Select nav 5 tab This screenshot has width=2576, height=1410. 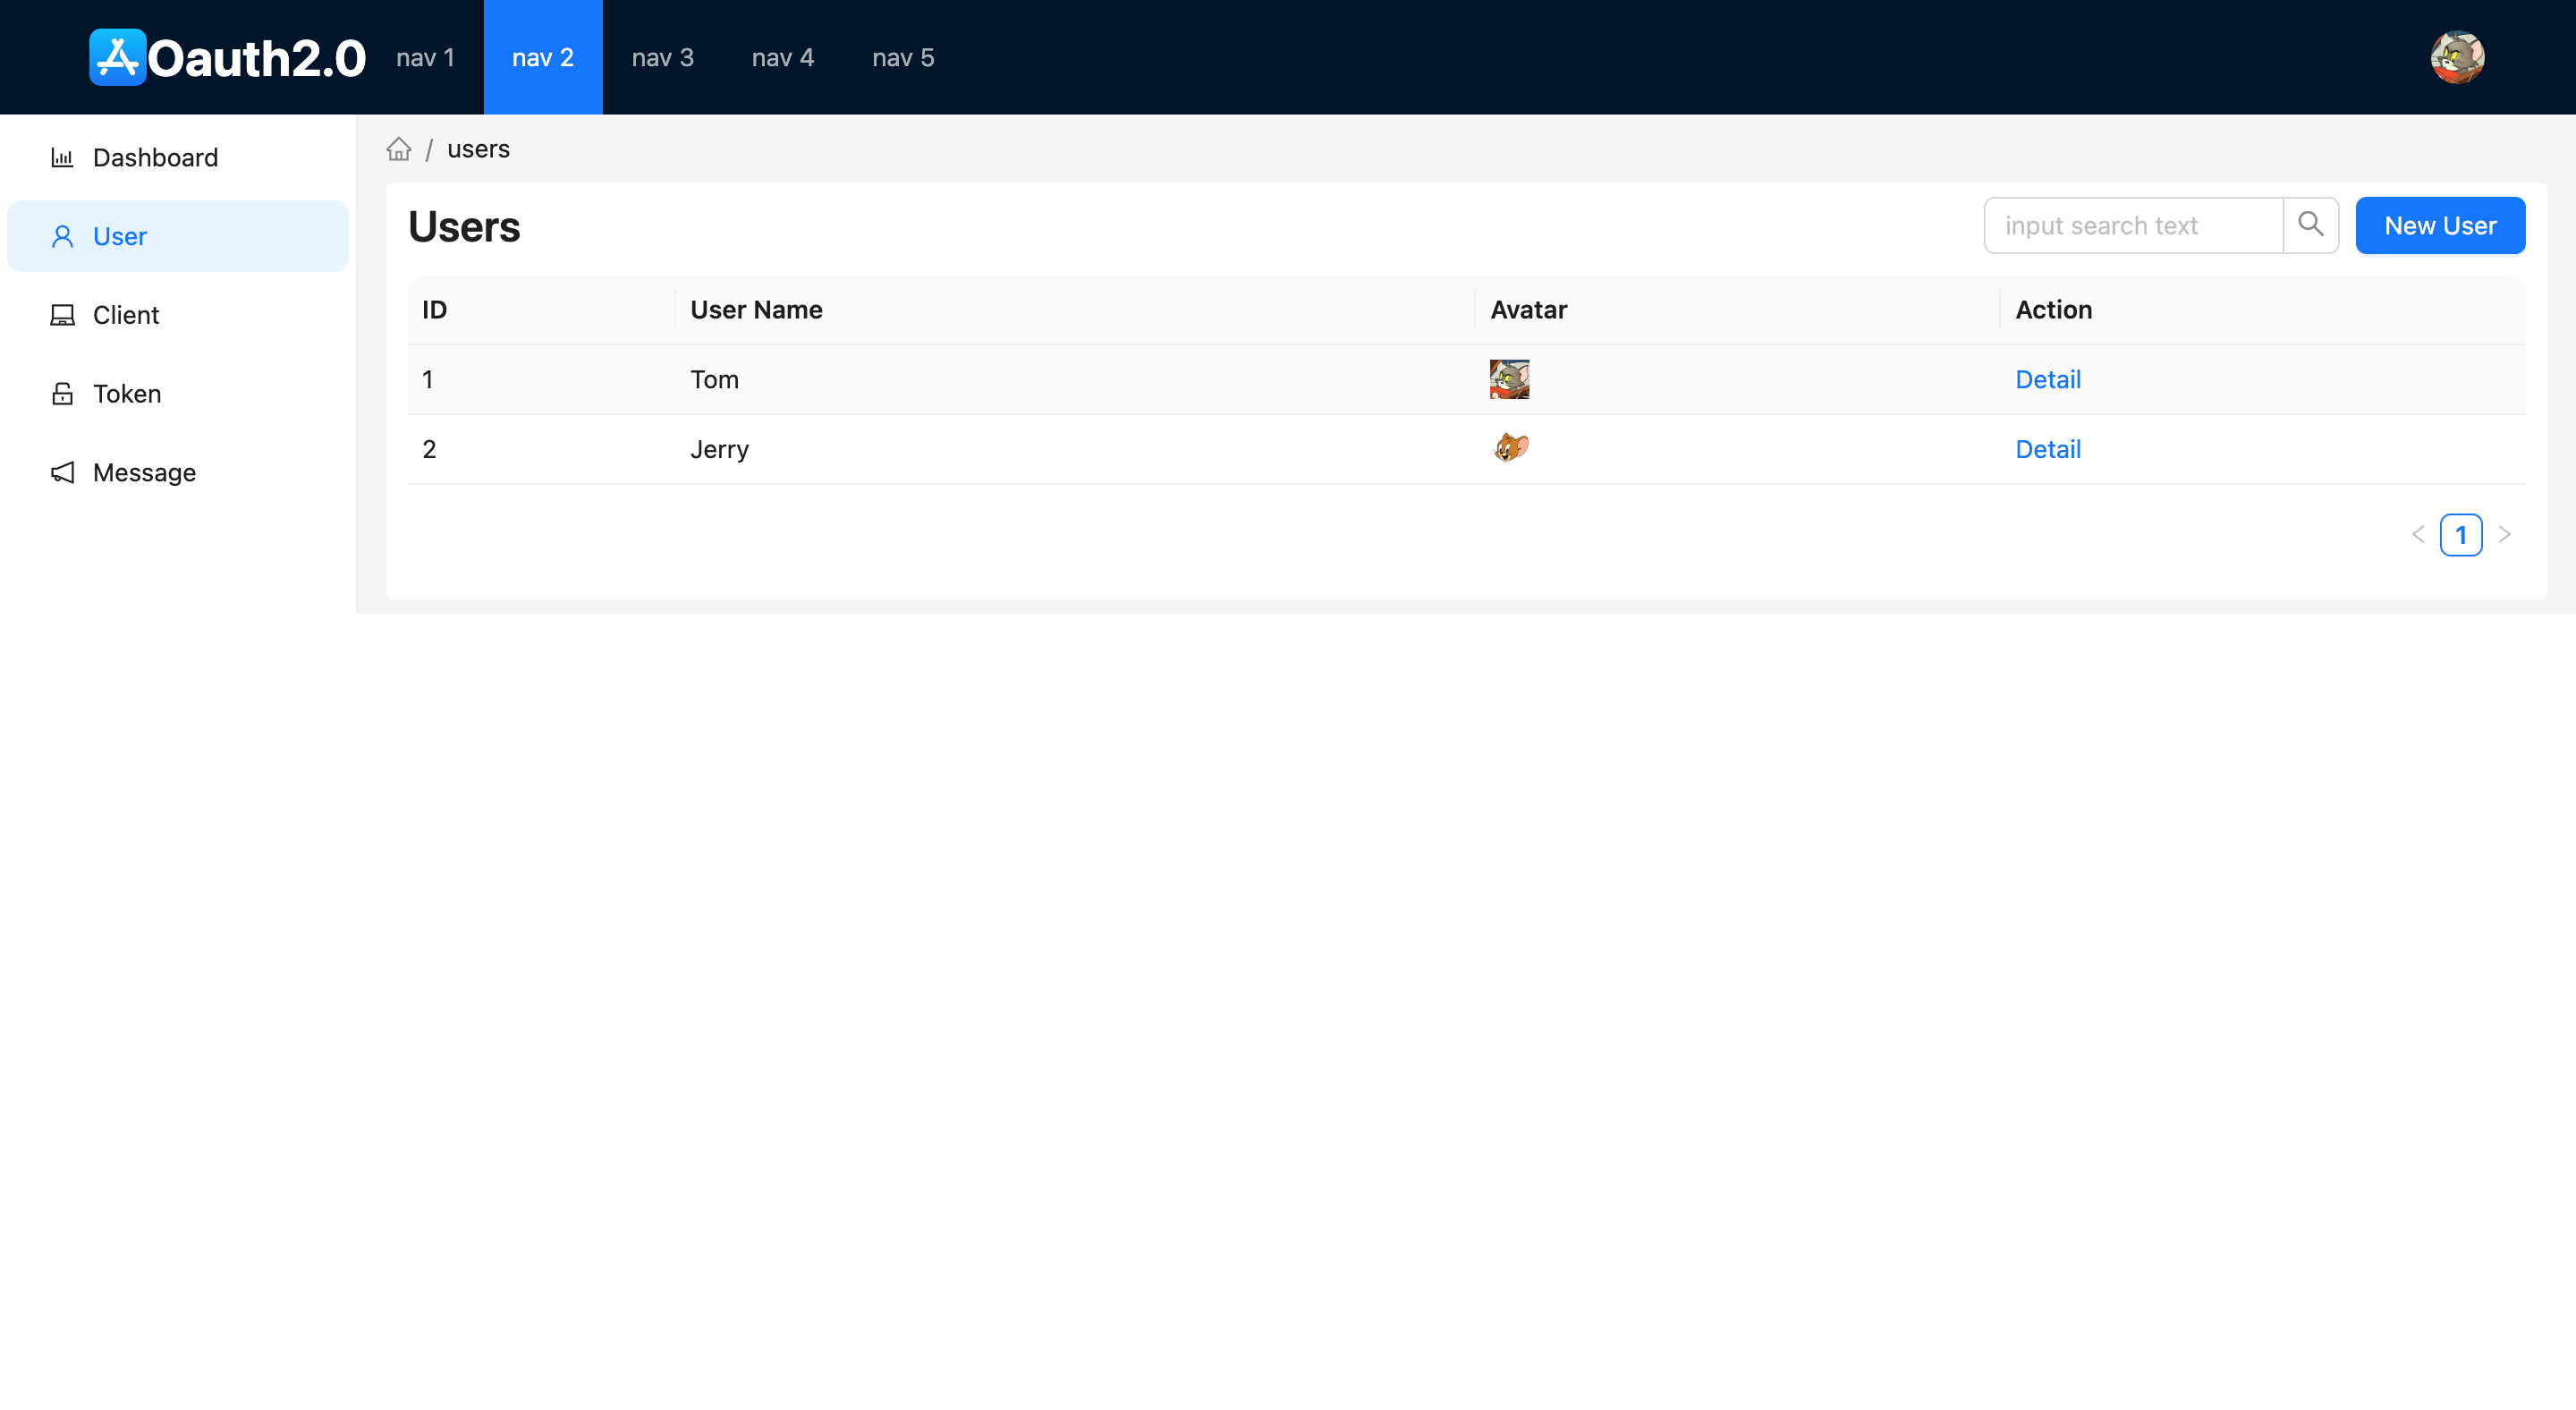click(x=901, y=57)
